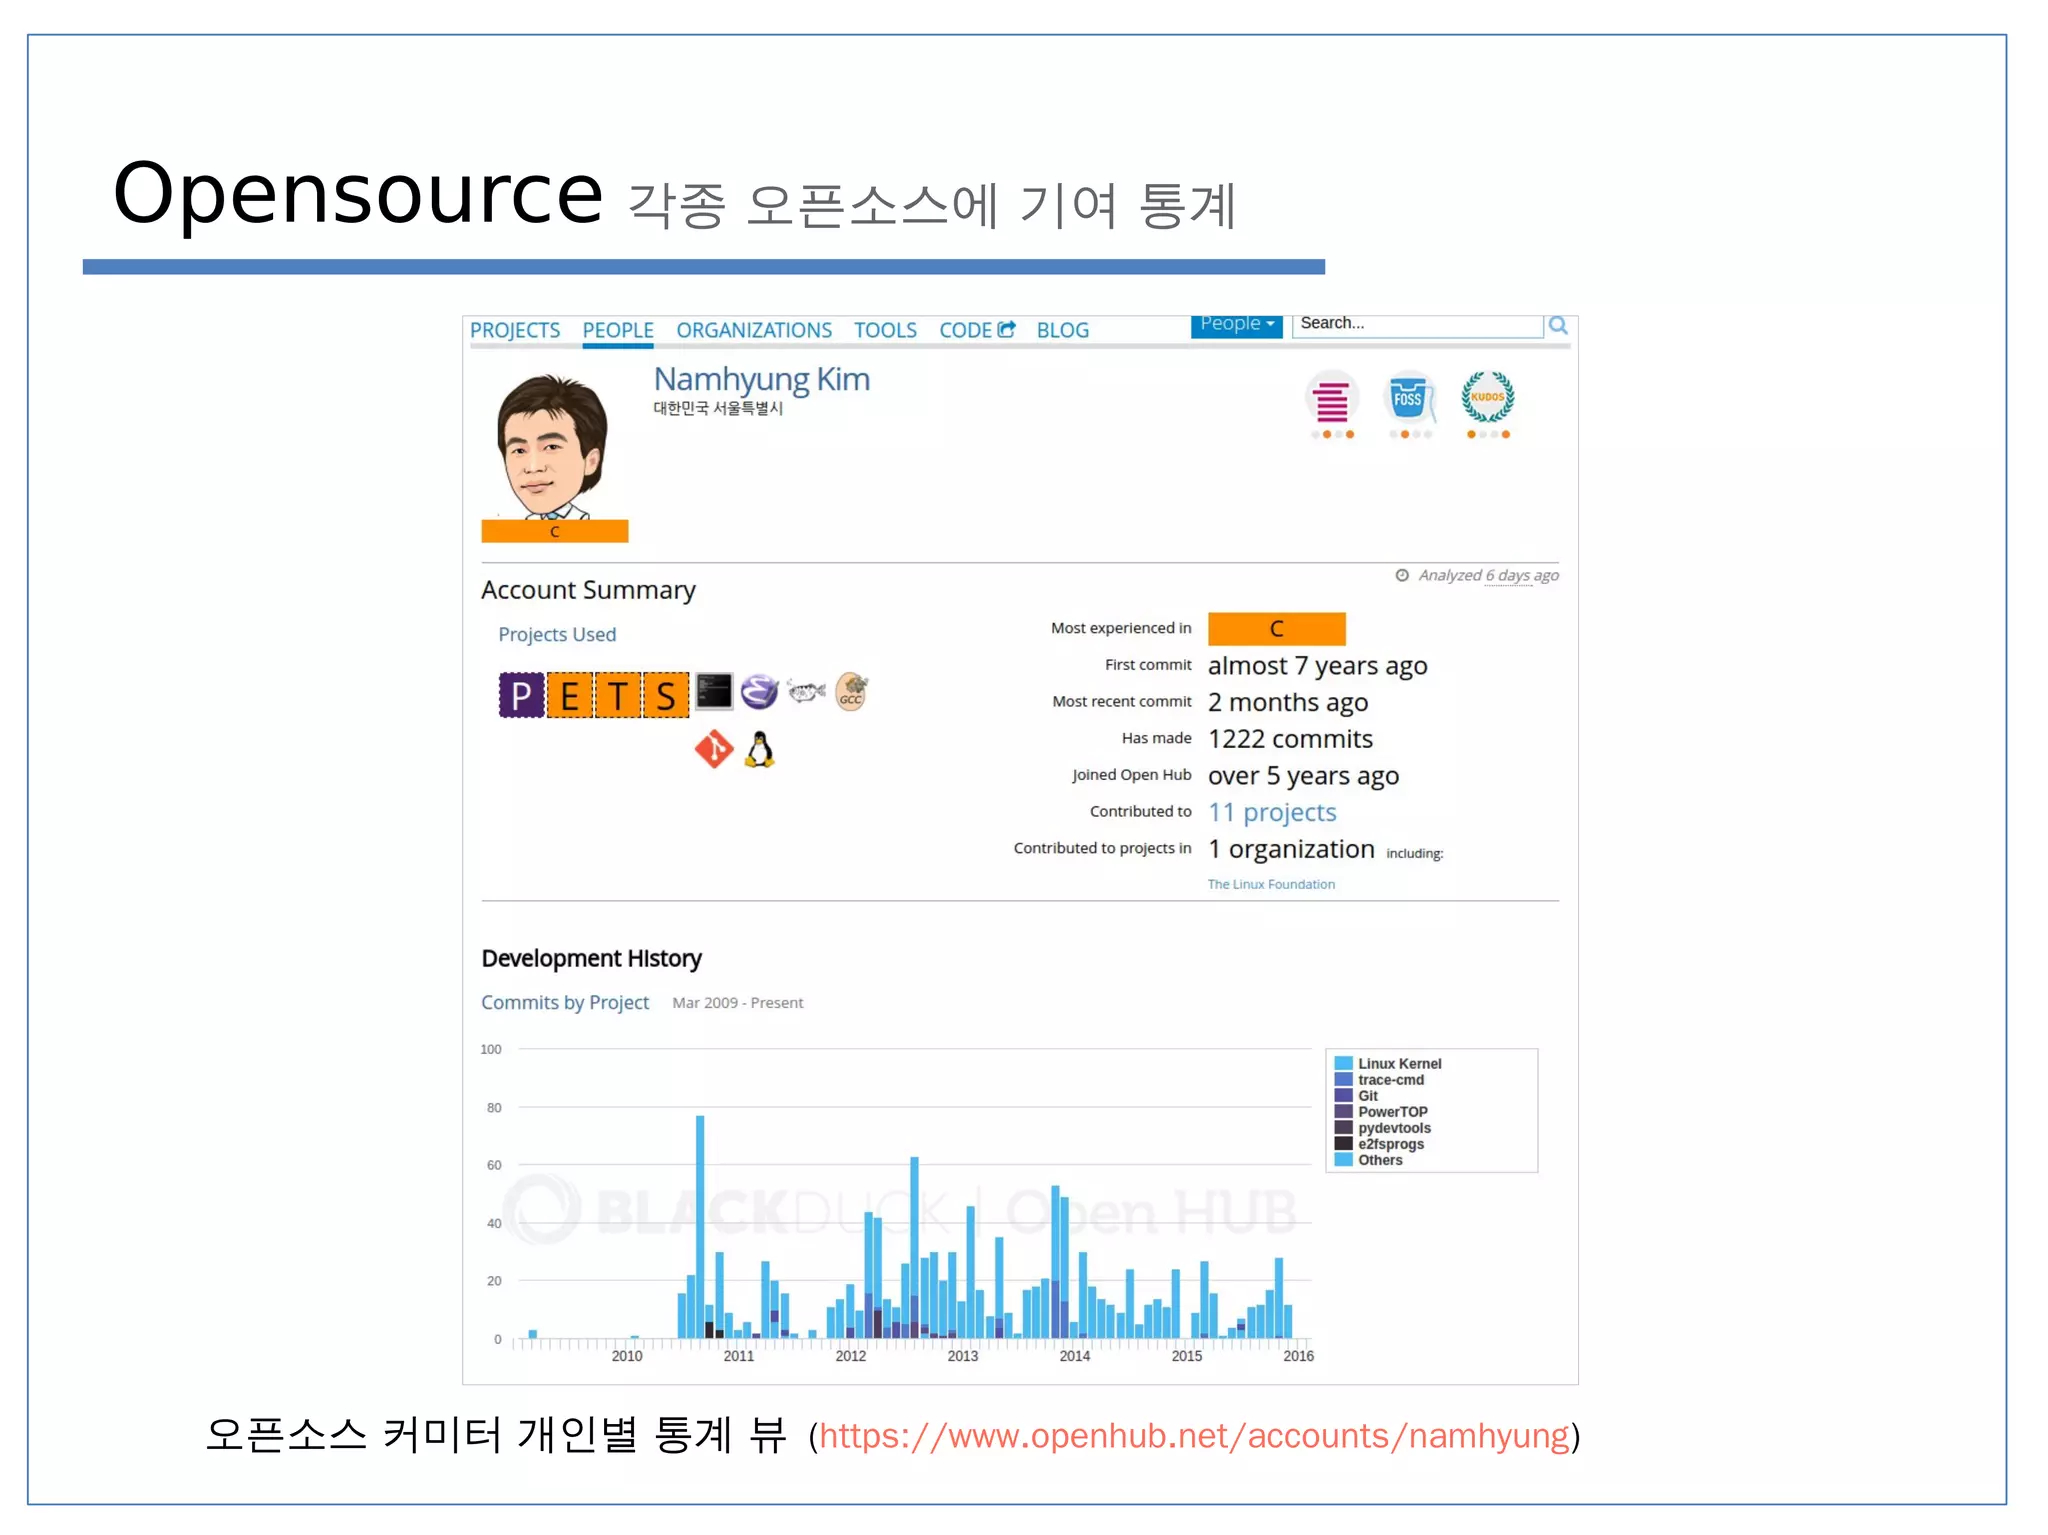Open the Linux penguin project icon

(x=760, y=749)
